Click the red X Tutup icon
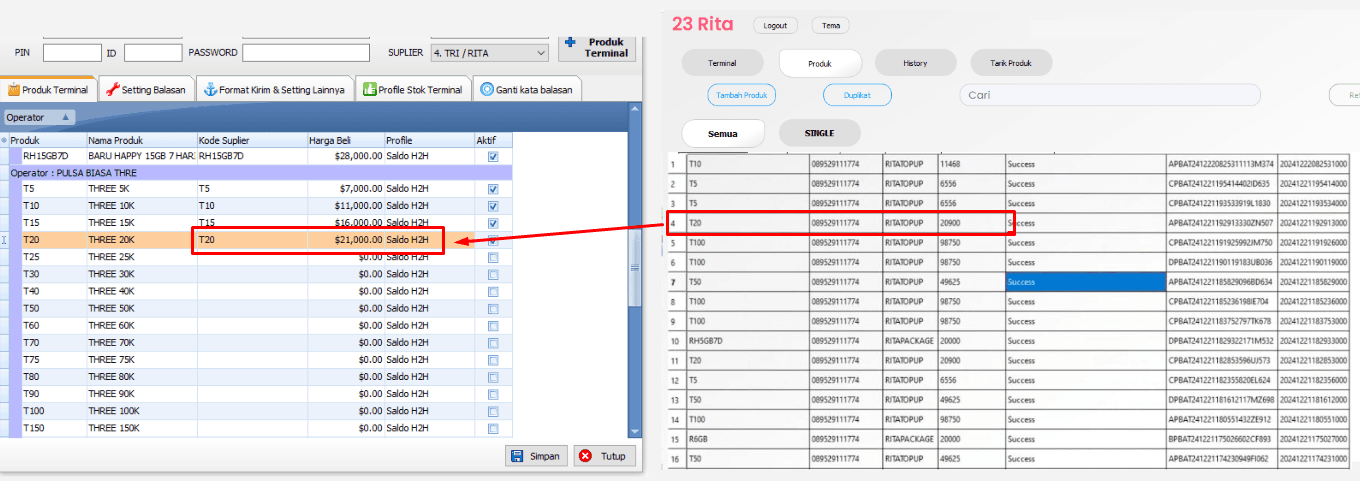Viewport: 1360px width, 481px height. pos(586,456)
